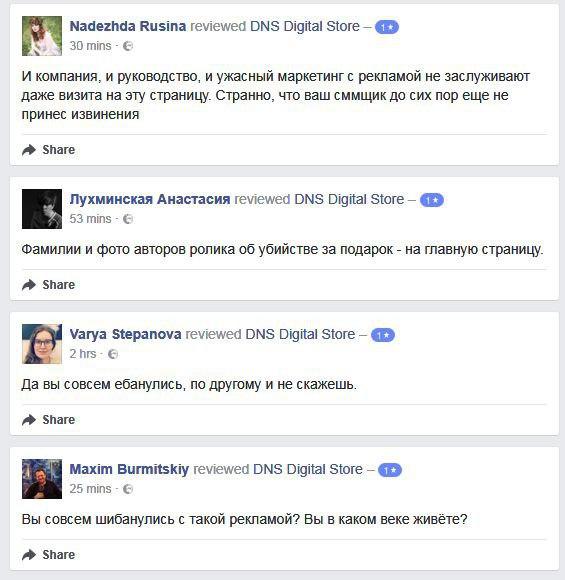Image resolution: width=565 pixels, height=580 pixels.
Task: Click Varya Stepanova's profile picture
Action: (42, 344)
